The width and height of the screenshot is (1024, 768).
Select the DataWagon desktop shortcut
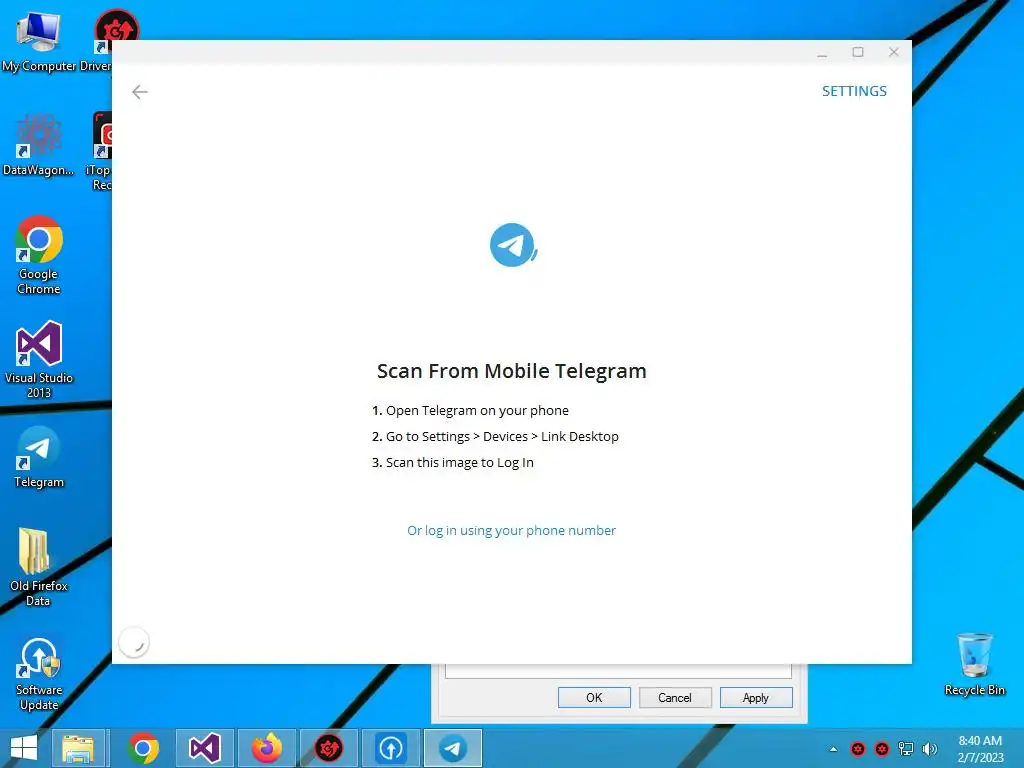(39, 145)
